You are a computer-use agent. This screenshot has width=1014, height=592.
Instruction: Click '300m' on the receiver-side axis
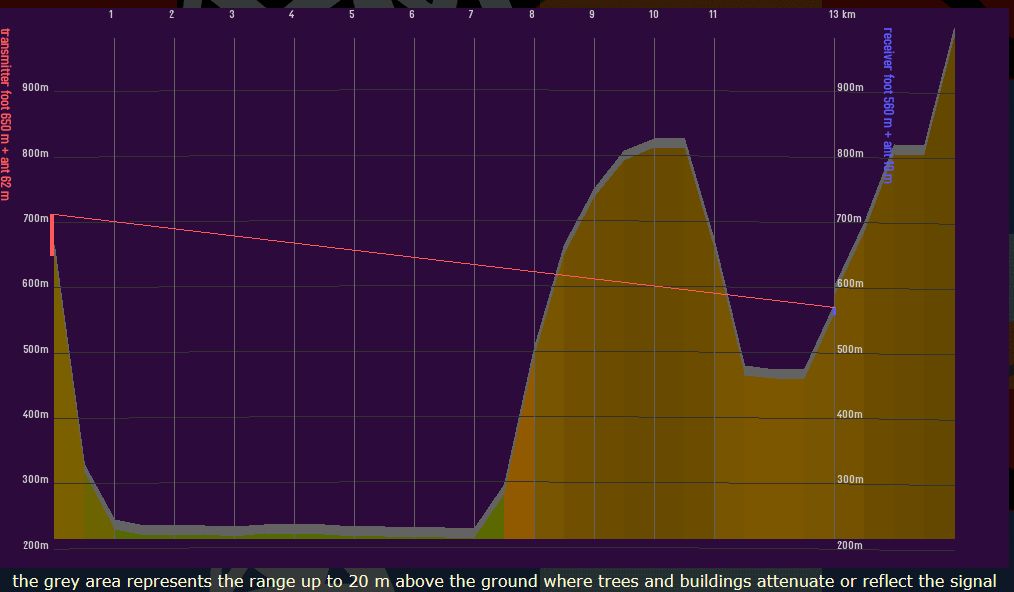coord(850,479)
